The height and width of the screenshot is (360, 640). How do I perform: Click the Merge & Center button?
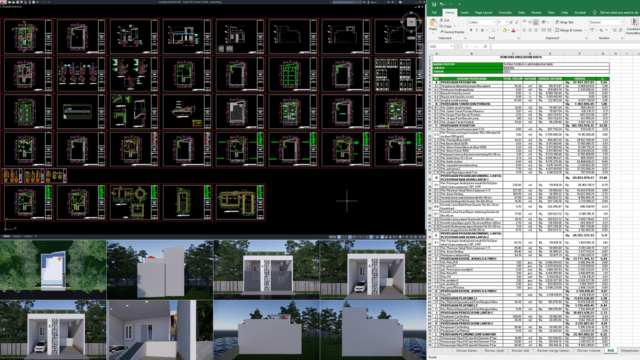(x=568, y=30)
